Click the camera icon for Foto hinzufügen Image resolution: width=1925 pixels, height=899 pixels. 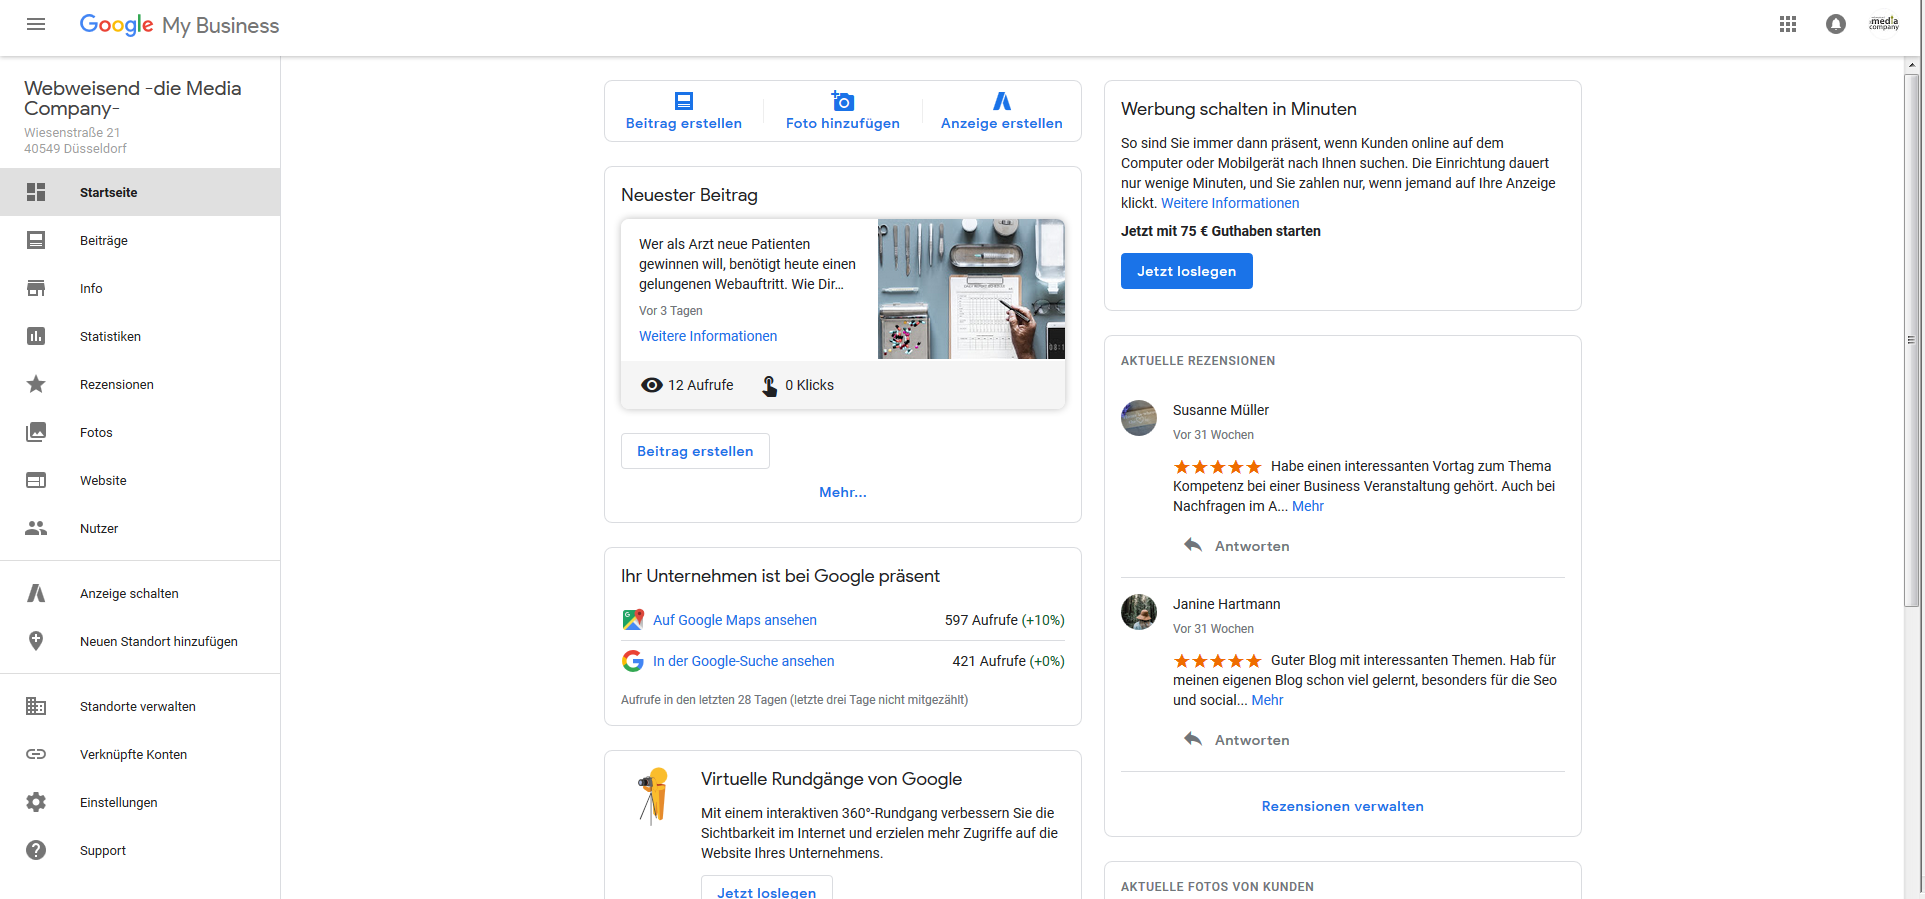tap(843, 101)
